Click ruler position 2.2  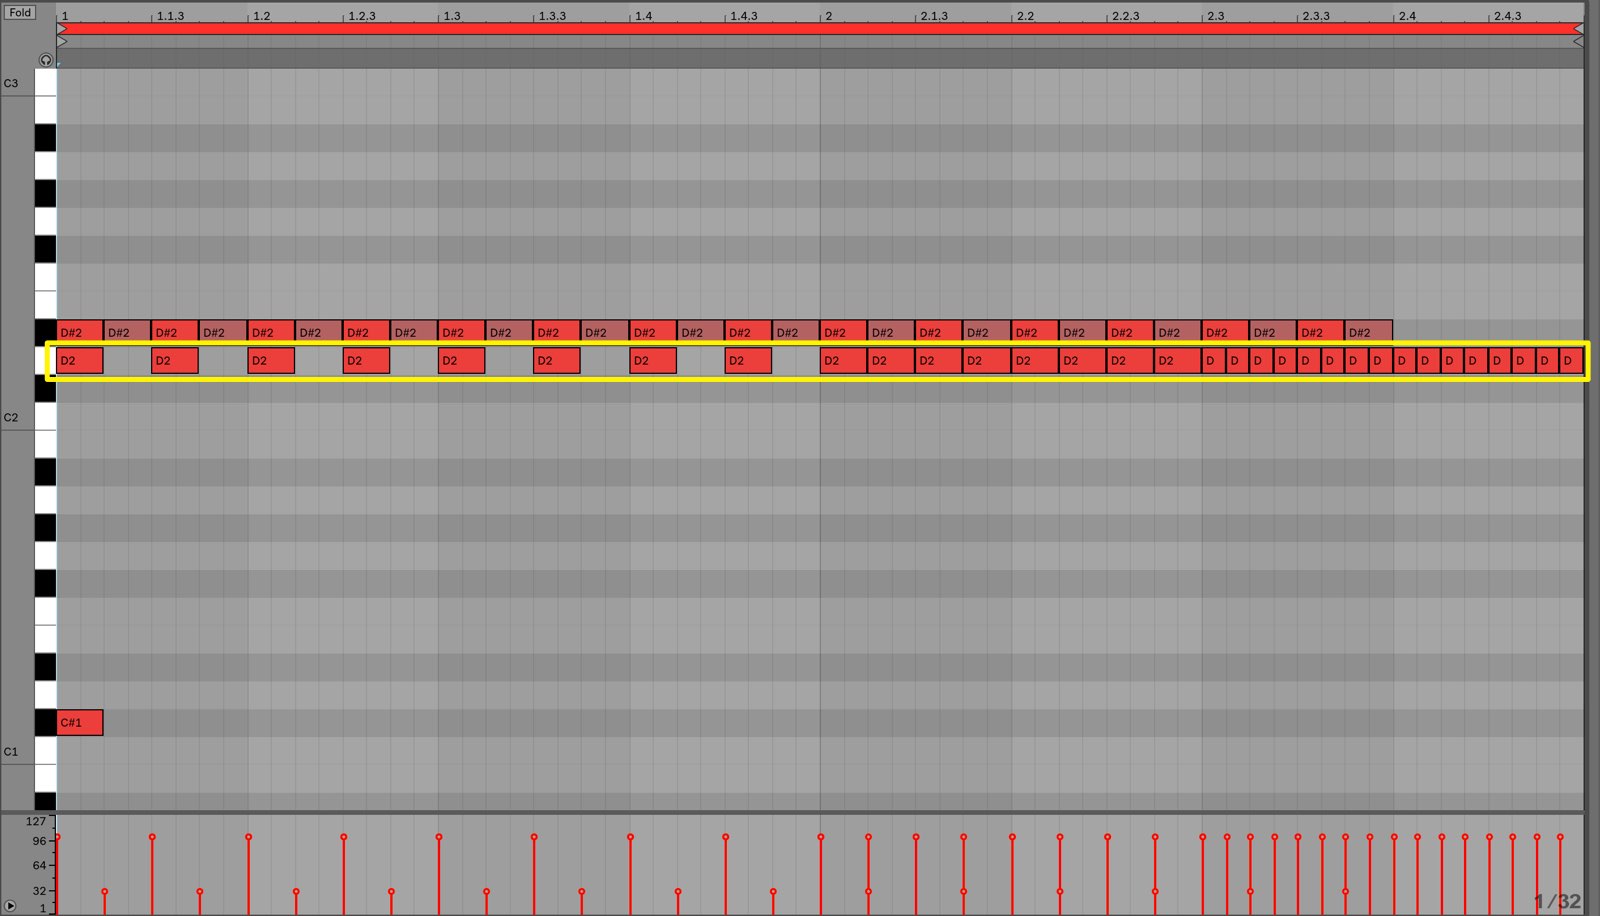(1025, 16)
